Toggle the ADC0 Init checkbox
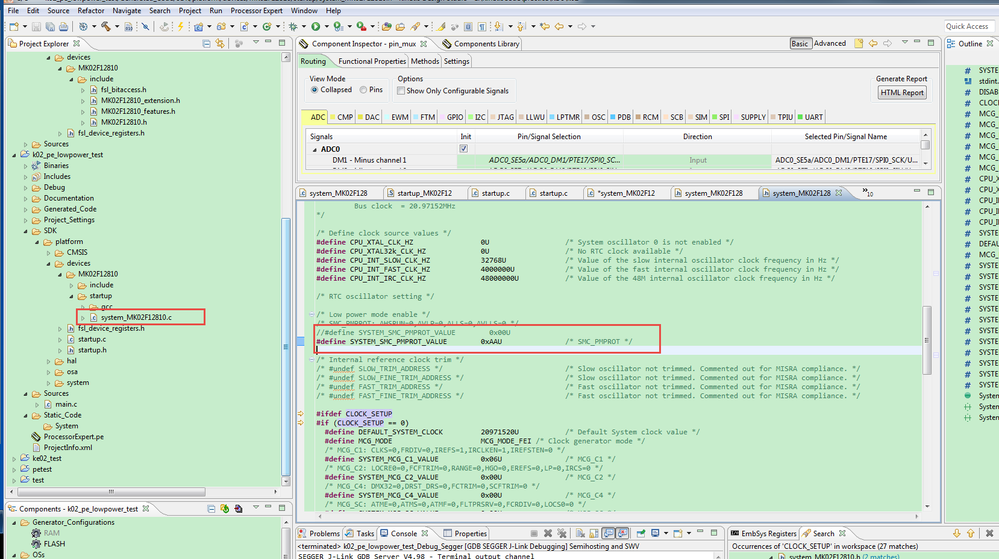Screen dimensions: 999x559 click(x=463, y=149)
